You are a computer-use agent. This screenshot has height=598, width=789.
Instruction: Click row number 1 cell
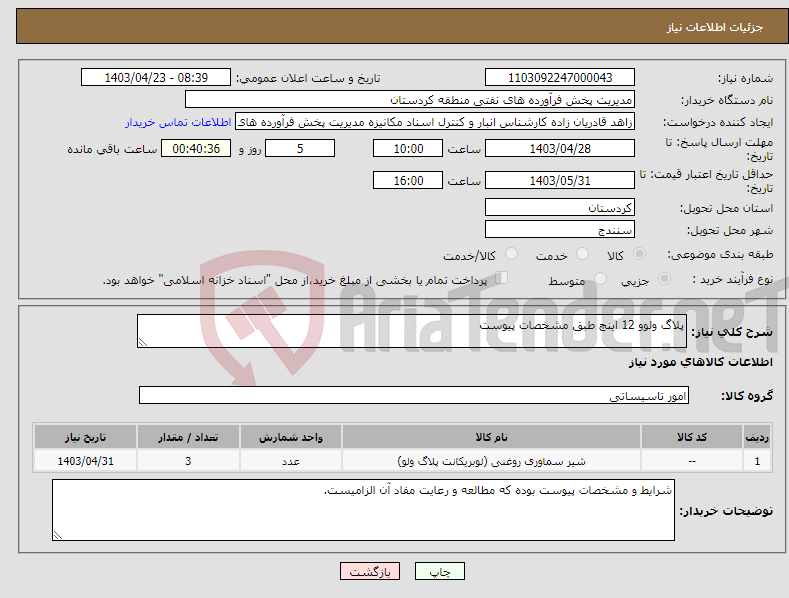[757, 461]
